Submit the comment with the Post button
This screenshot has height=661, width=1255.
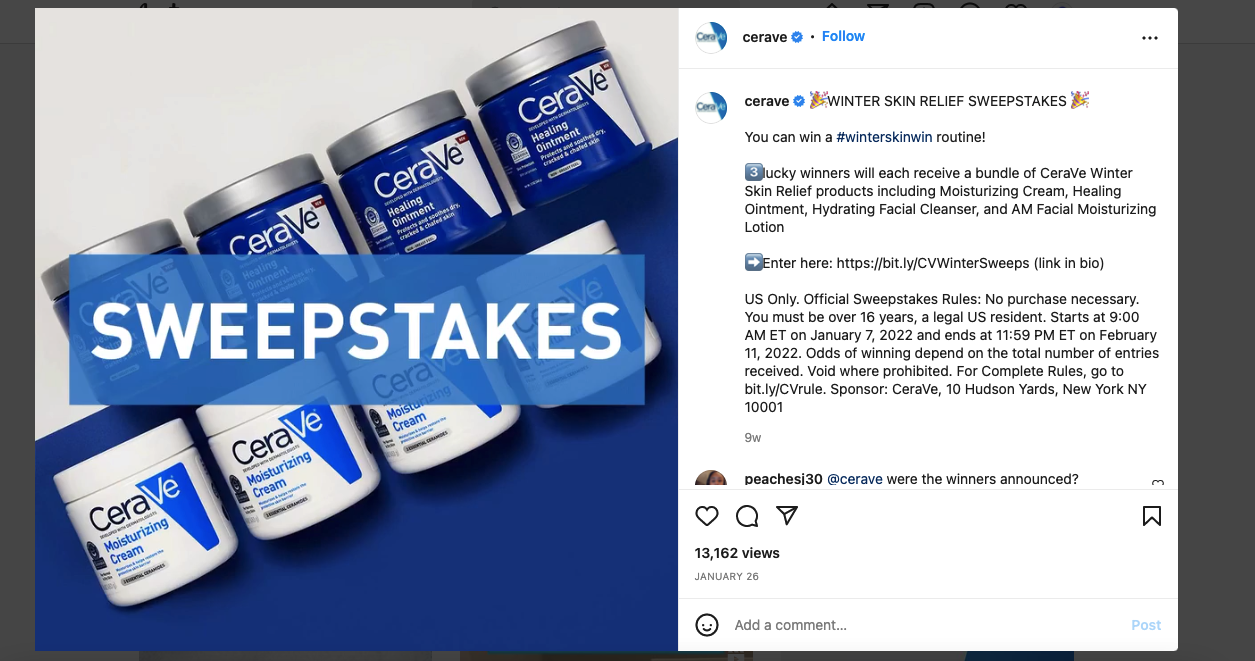click(x=1146, y=625)
